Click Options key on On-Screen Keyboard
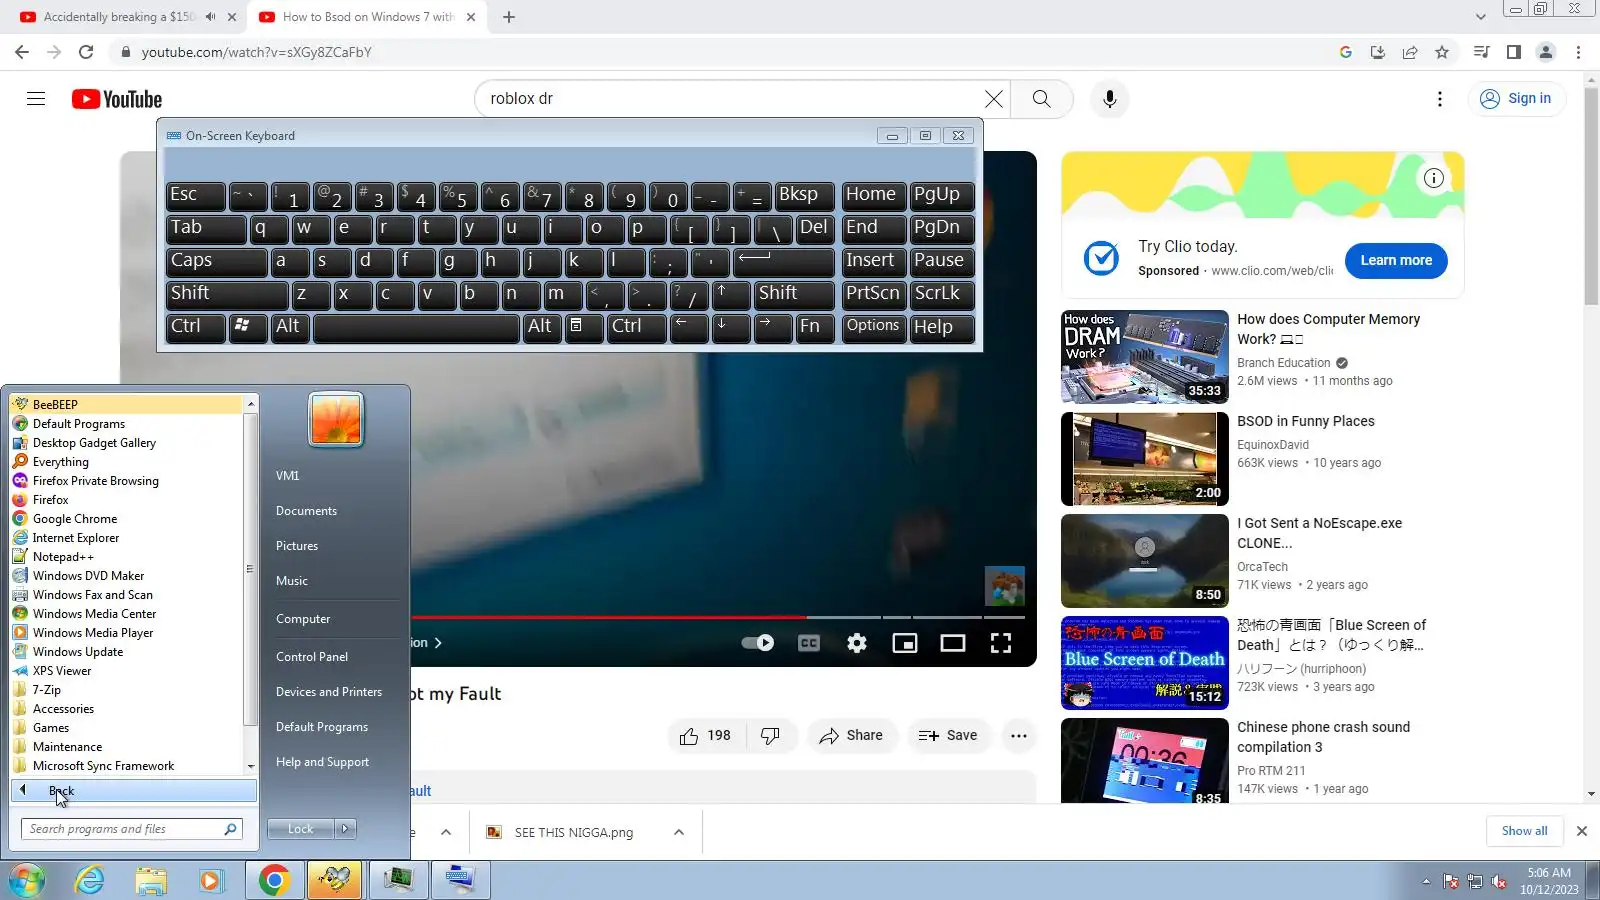 pyautogui.click(x=874, y=327)
